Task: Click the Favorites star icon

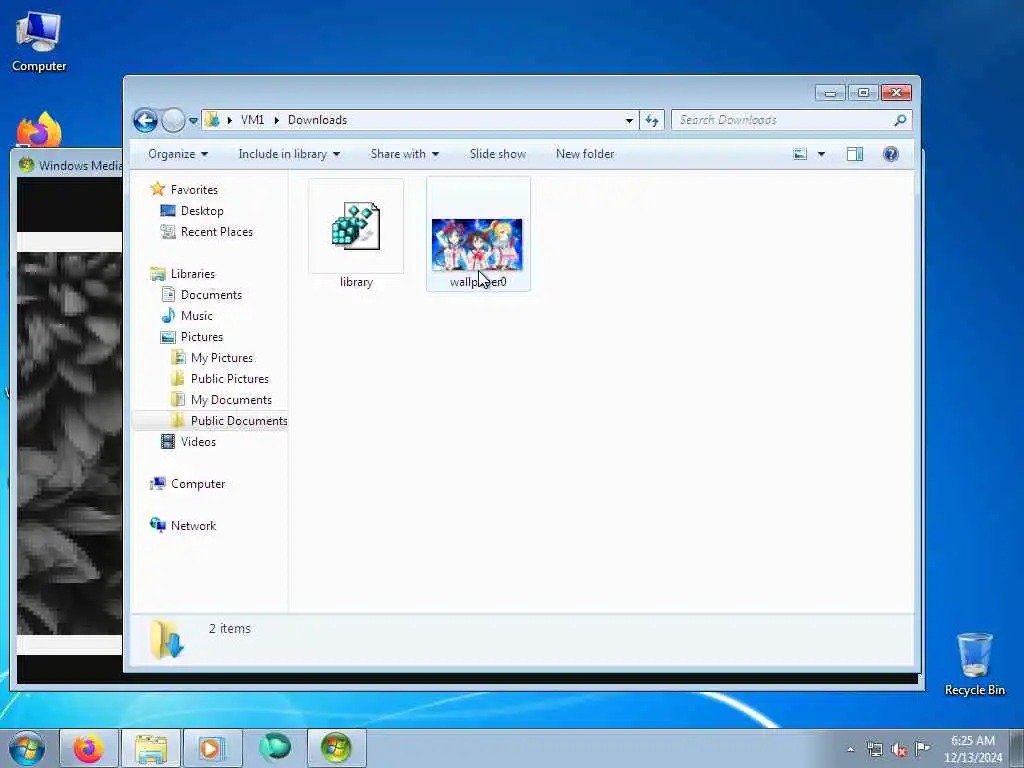Action: 157,189
